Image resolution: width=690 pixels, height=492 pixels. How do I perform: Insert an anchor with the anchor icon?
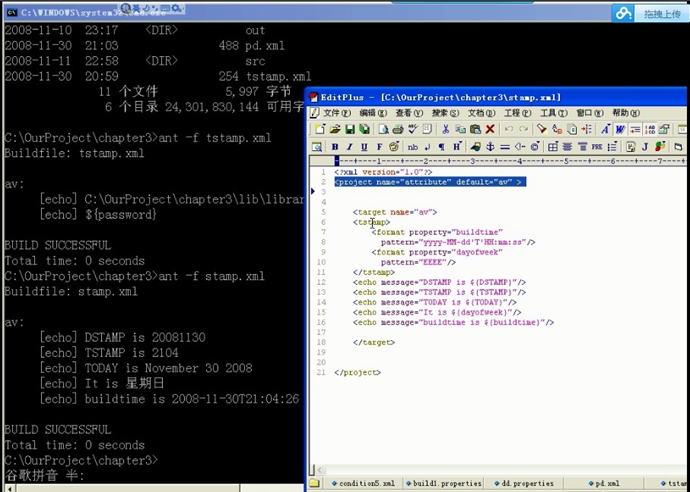pyautogui.click(x=490, y=147)
